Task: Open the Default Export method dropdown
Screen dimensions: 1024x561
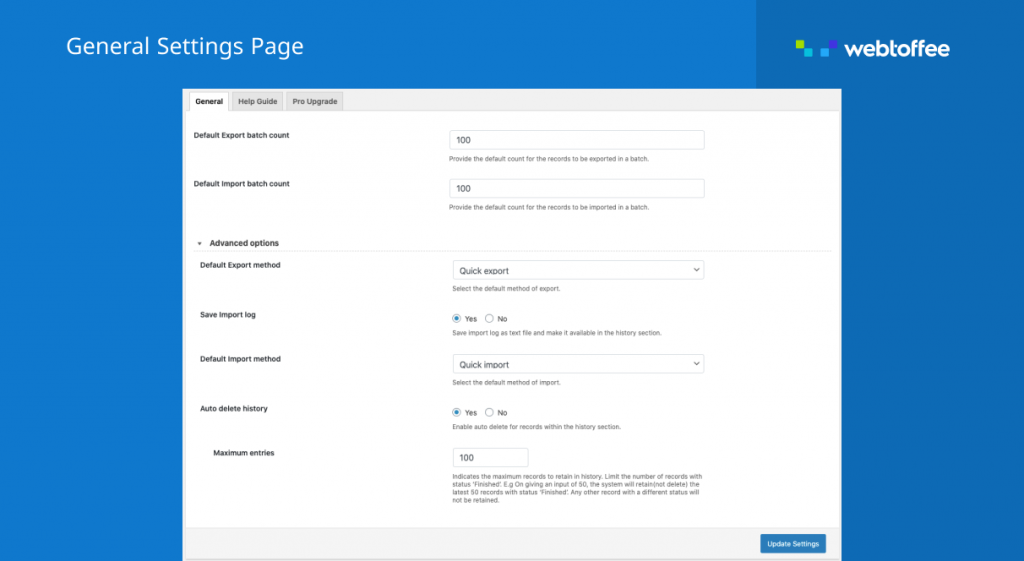Action: [577, 270]
